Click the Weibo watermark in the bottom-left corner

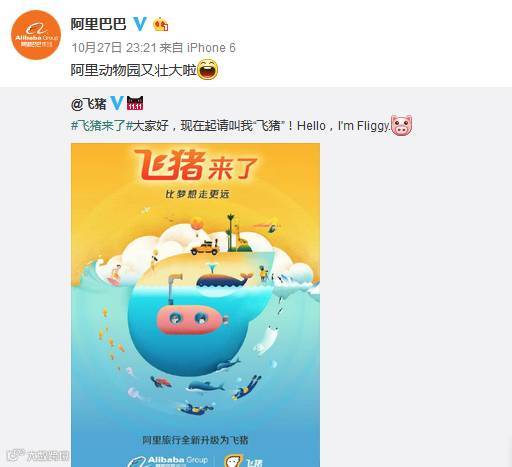[37, 456]
